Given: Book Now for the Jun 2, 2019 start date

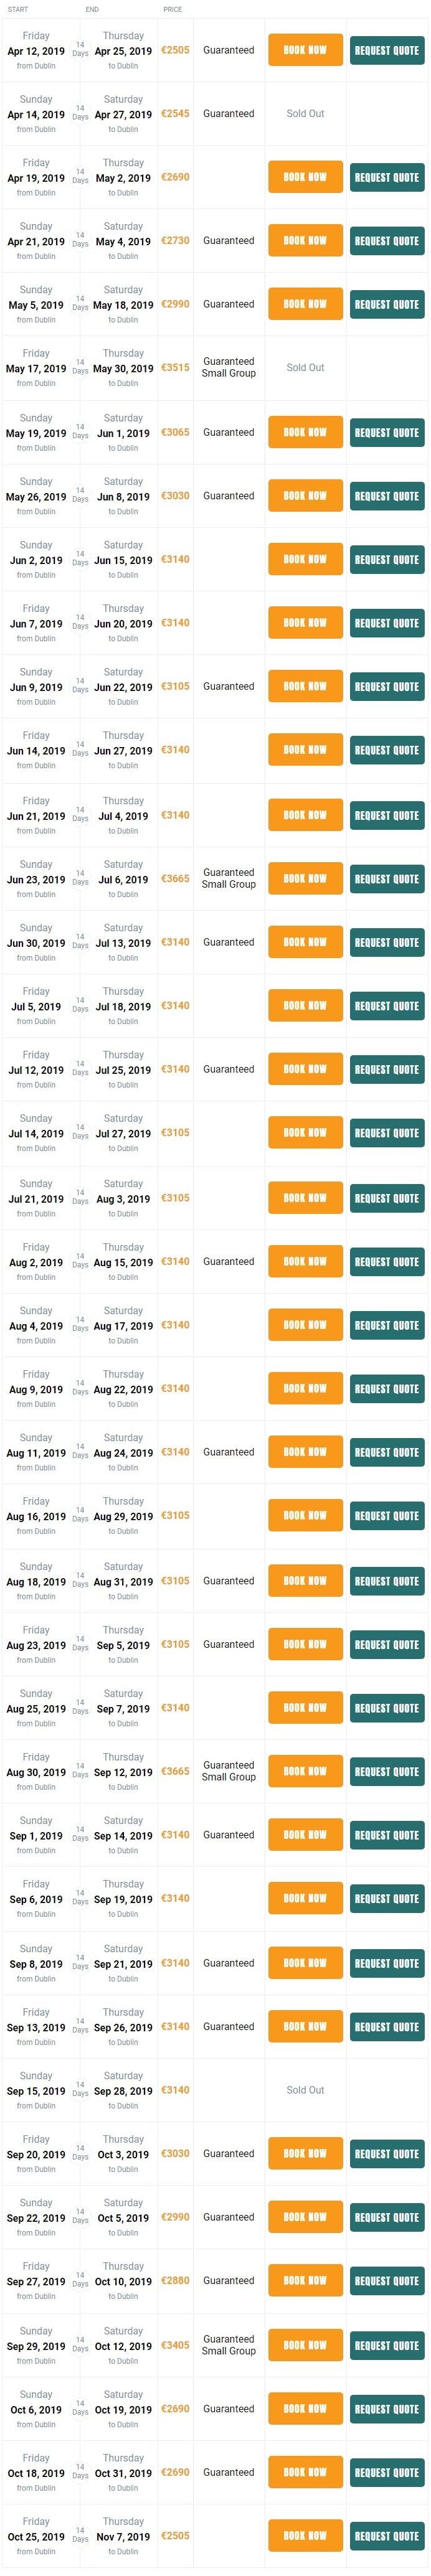Looking at the screenshot, I should (305, 559).
